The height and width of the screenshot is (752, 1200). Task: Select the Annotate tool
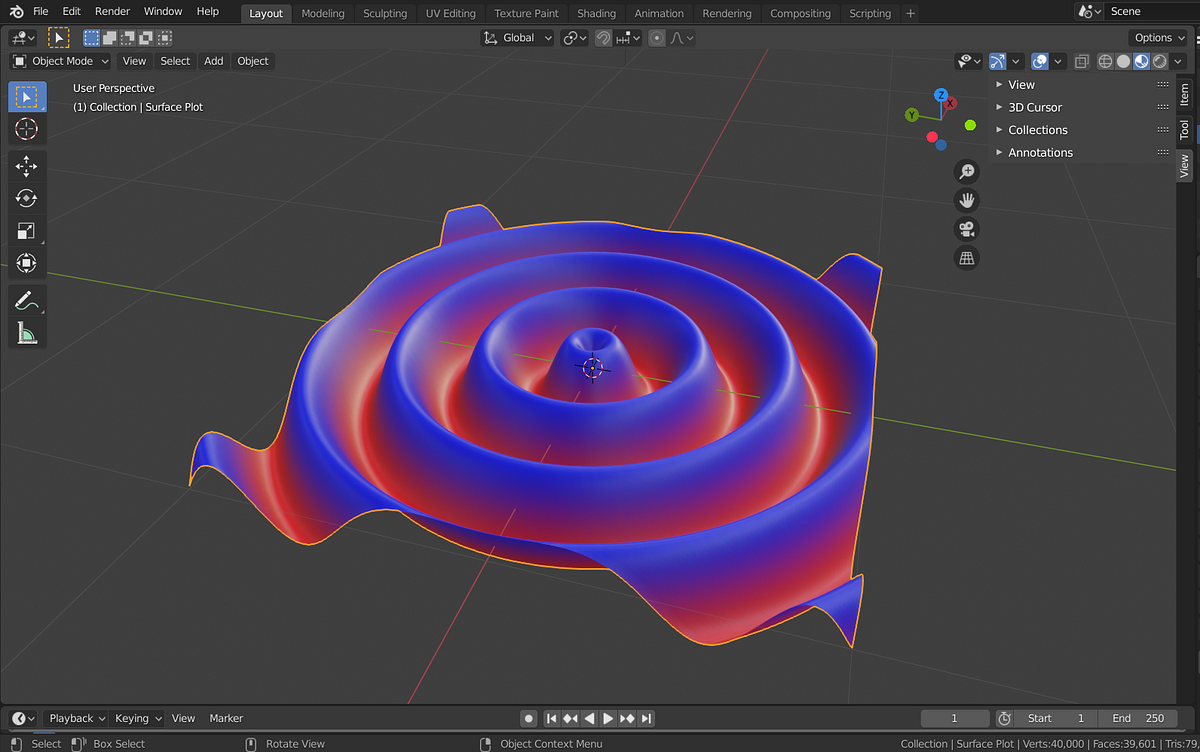pyautogui.click(x=27, y=300)
